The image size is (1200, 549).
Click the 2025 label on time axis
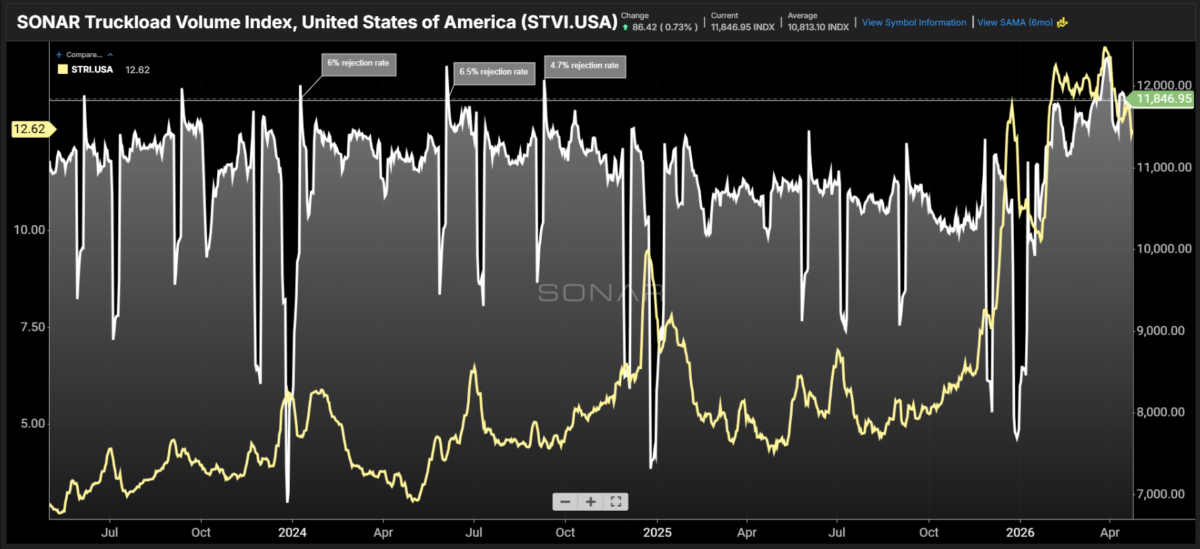[x=656, y=534]
